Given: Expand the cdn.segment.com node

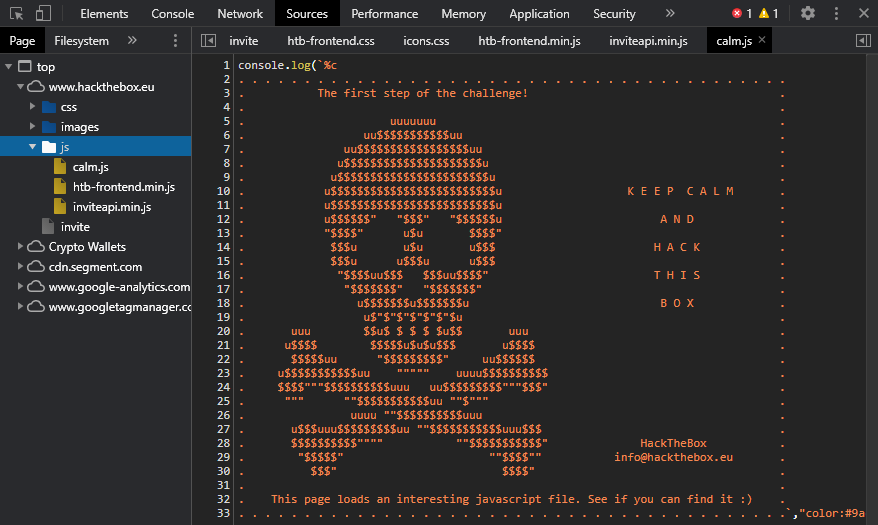Looking at the screenshot, I should [20, 266].
